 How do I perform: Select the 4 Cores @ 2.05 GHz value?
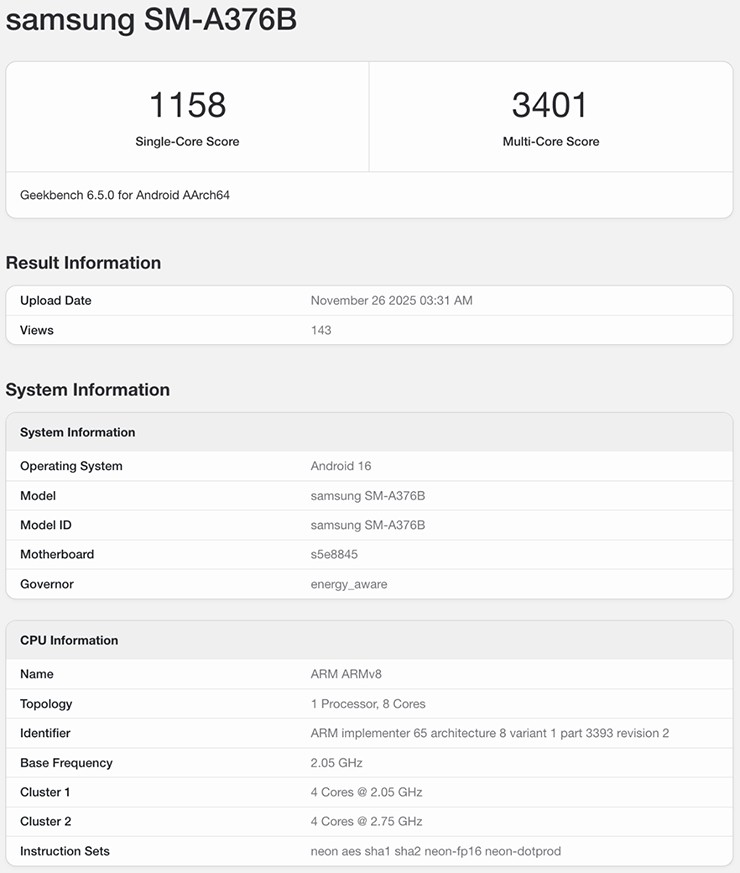(366, 792)
